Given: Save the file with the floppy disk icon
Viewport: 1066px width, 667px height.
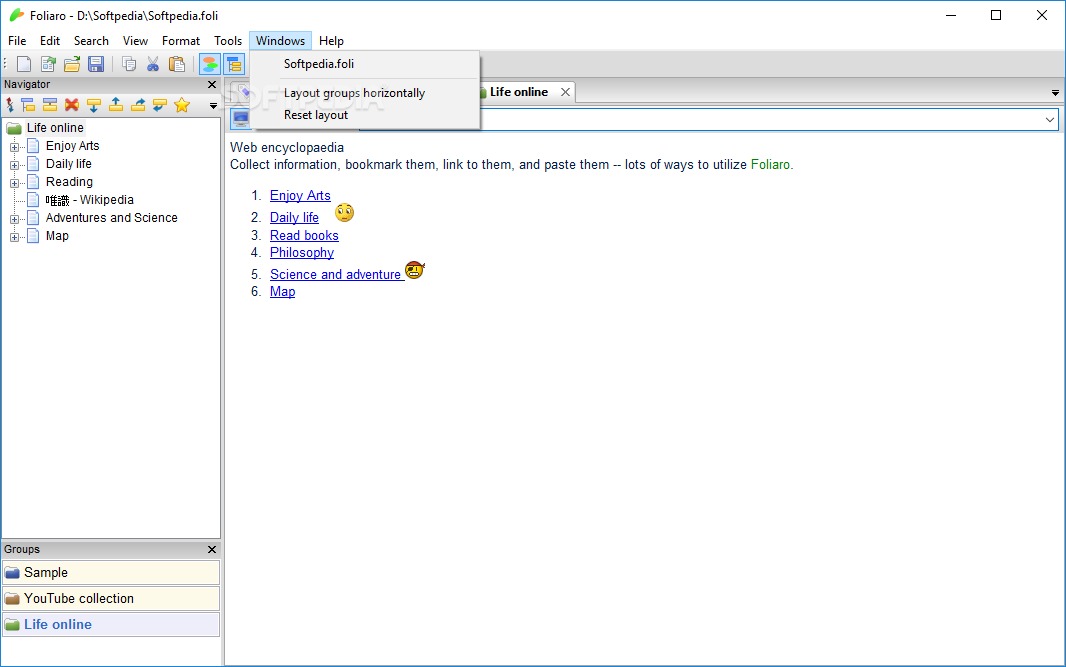Looking at the screenshot, I should pos(96,65).
